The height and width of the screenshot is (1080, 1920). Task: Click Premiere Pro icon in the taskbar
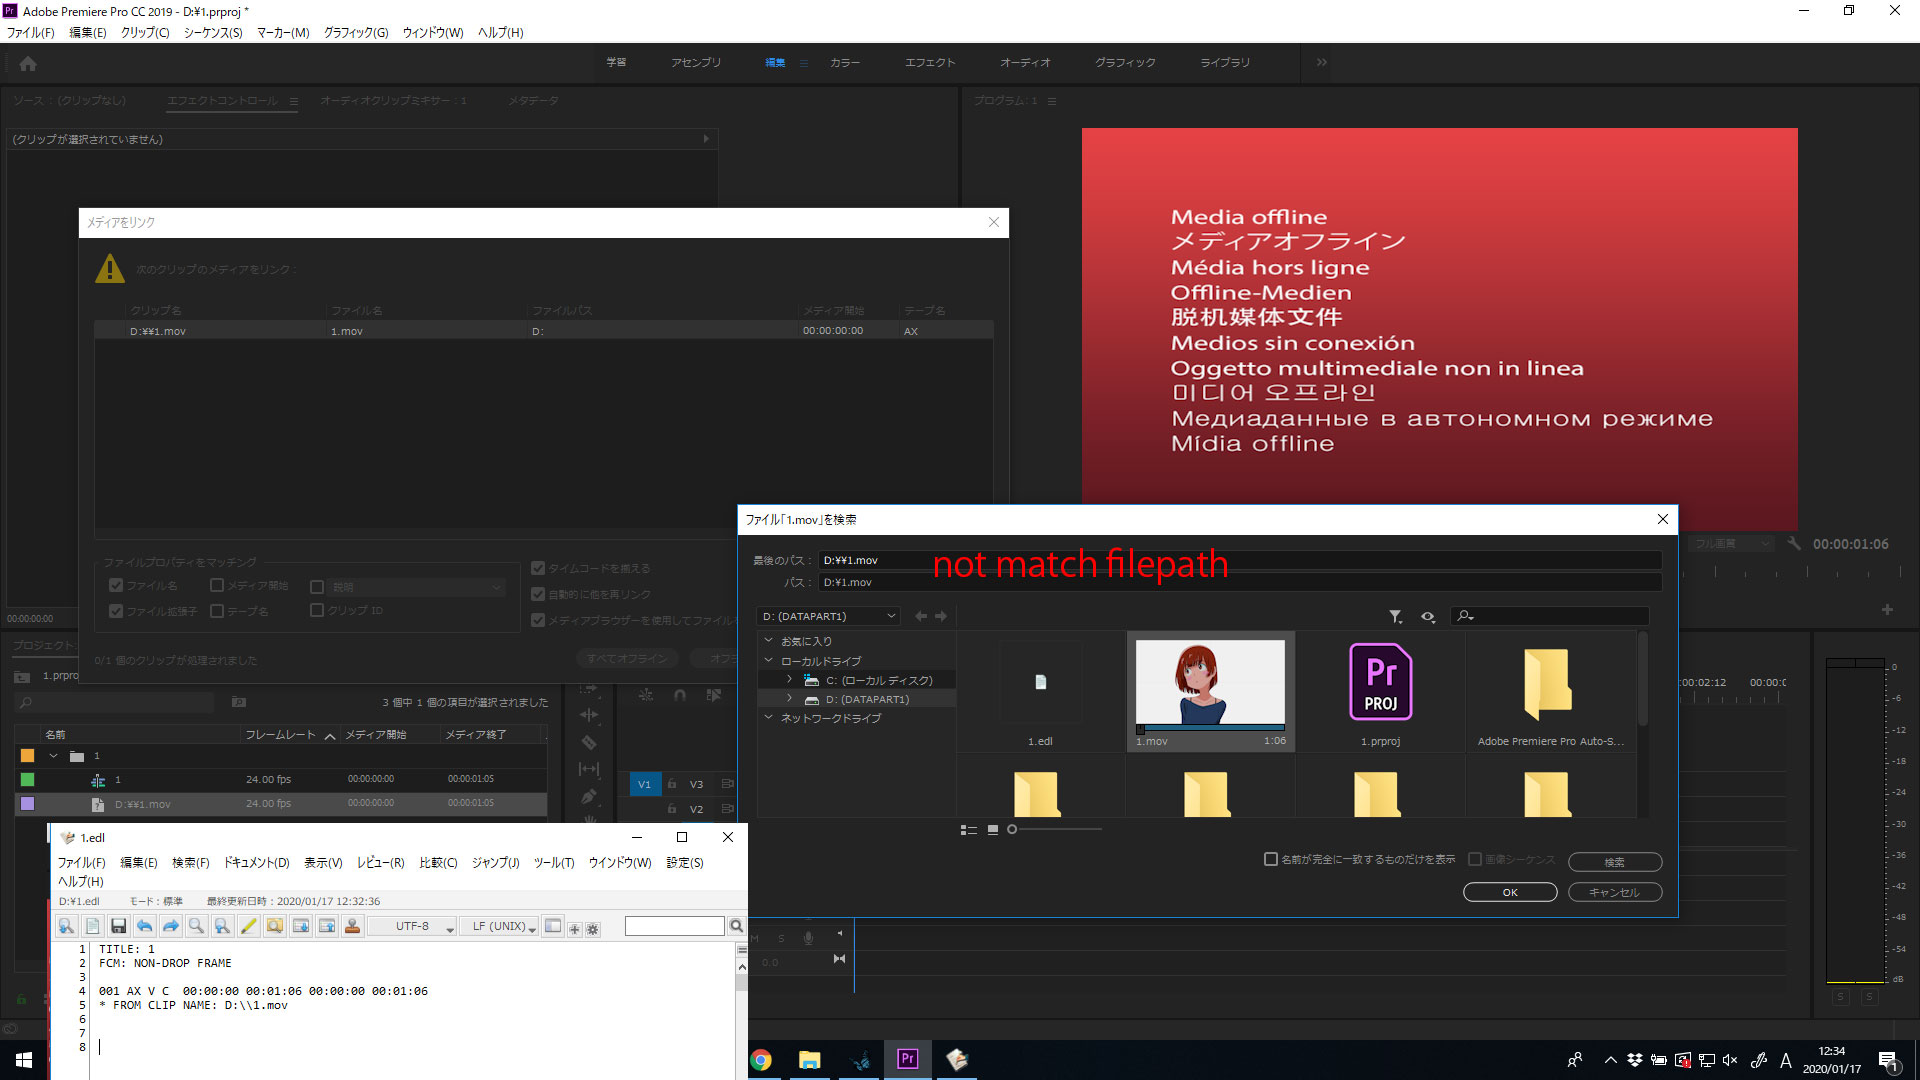pyautogui.click(x=908, y=1060)
